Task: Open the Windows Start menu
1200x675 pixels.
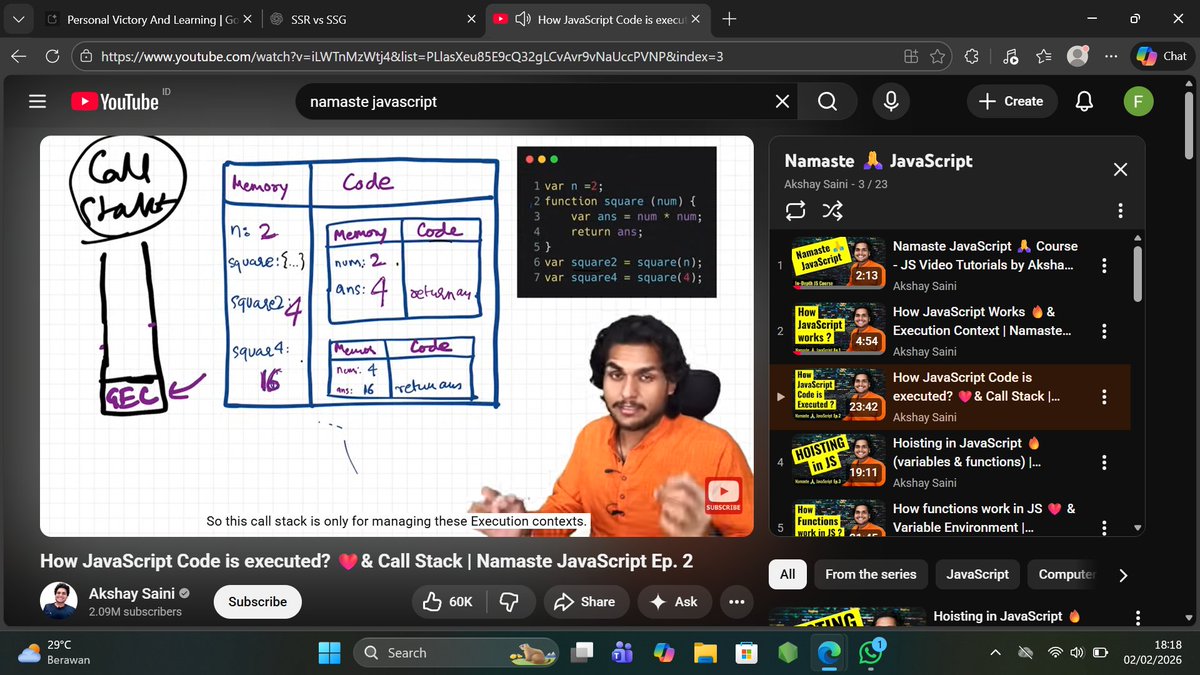Action: (x=329, y=653)
